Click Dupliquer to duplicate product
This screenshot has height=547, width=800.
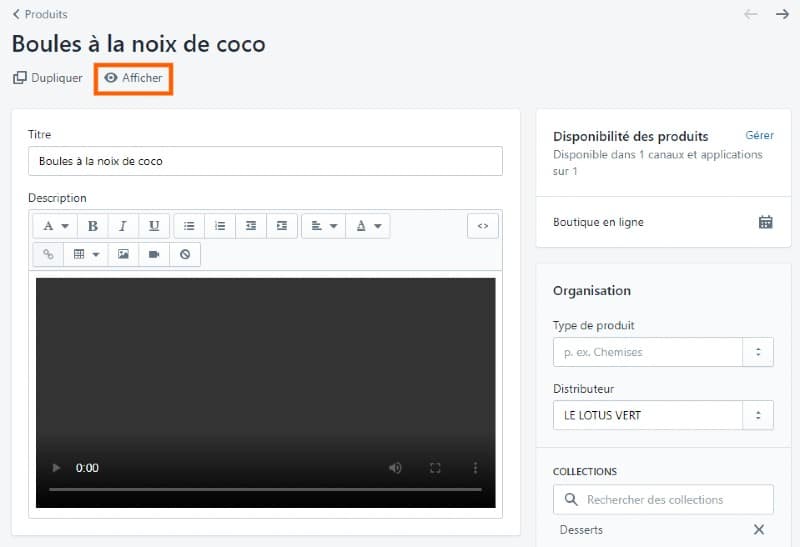click(x=47, y=78)
